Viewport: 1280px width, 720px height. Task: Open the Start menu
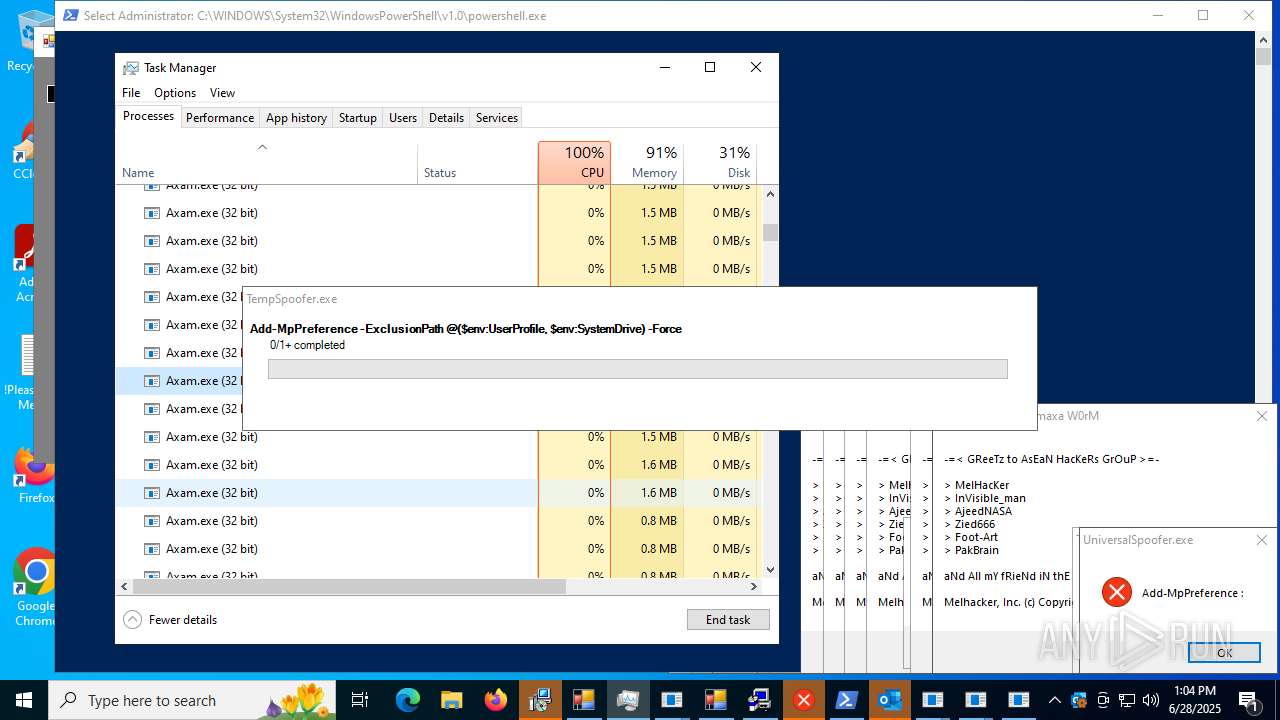[x=23, y=700]
